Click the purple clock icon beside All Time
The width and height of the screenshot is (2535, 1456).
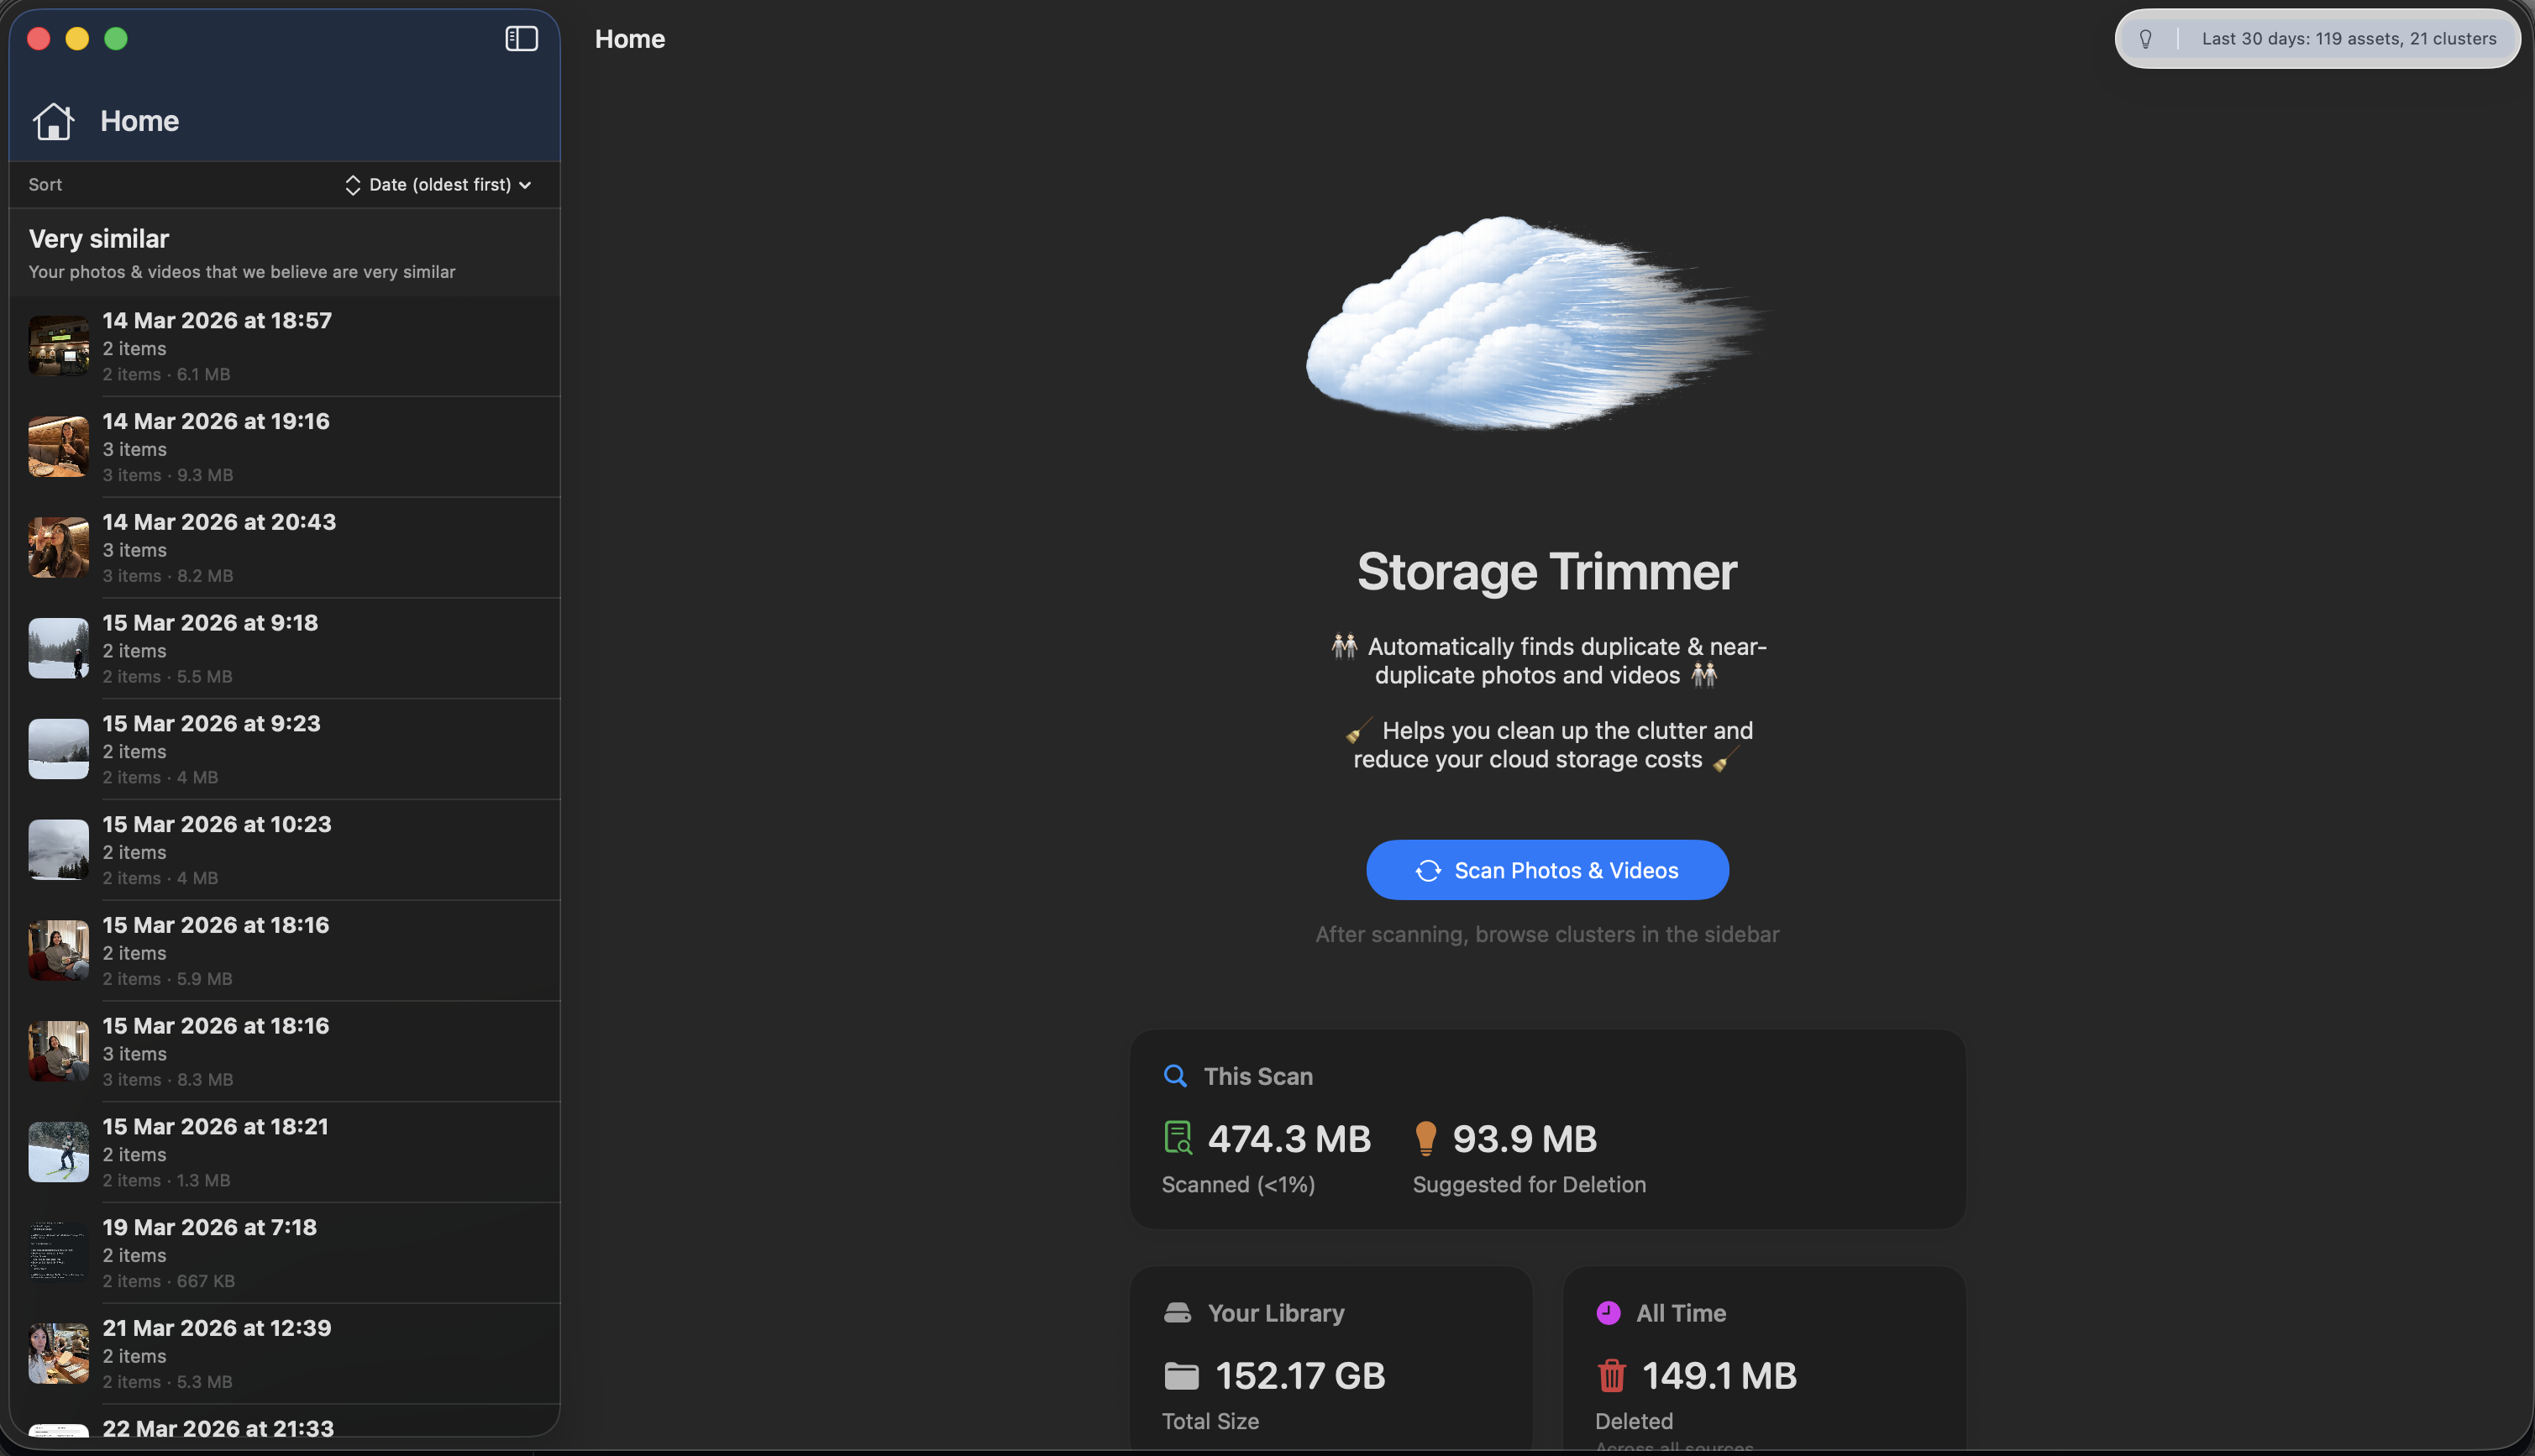[1608, 1313]
